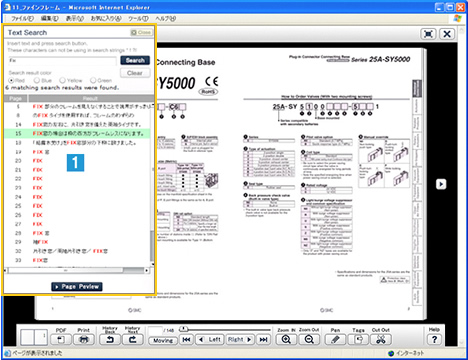Zoom in with magnifier plus icon
Viewport: 468px width, 360px height.
286,340
